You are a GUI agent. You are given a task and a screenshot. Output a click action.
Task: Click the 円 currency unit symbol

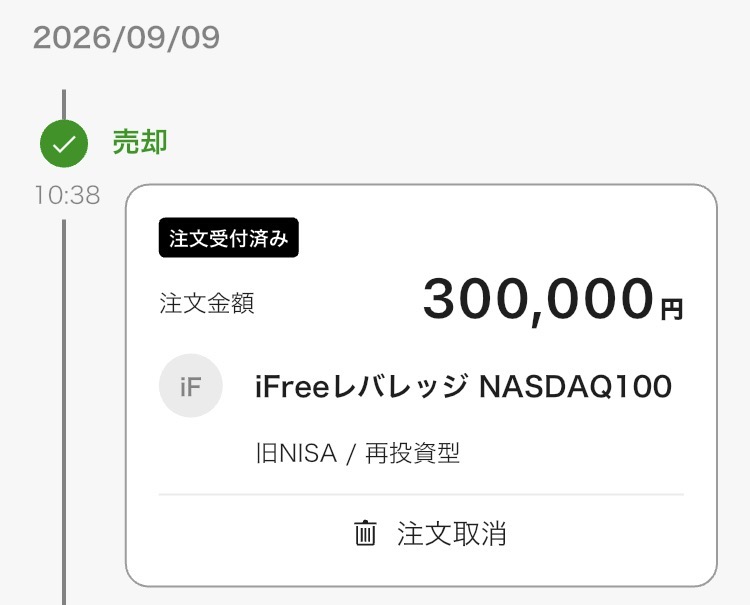(x=672, y=309)
